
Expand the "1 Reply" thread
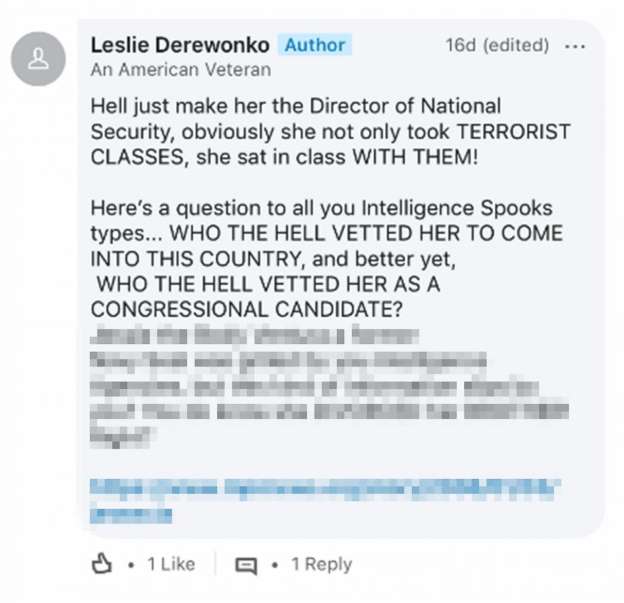point(322,565)
